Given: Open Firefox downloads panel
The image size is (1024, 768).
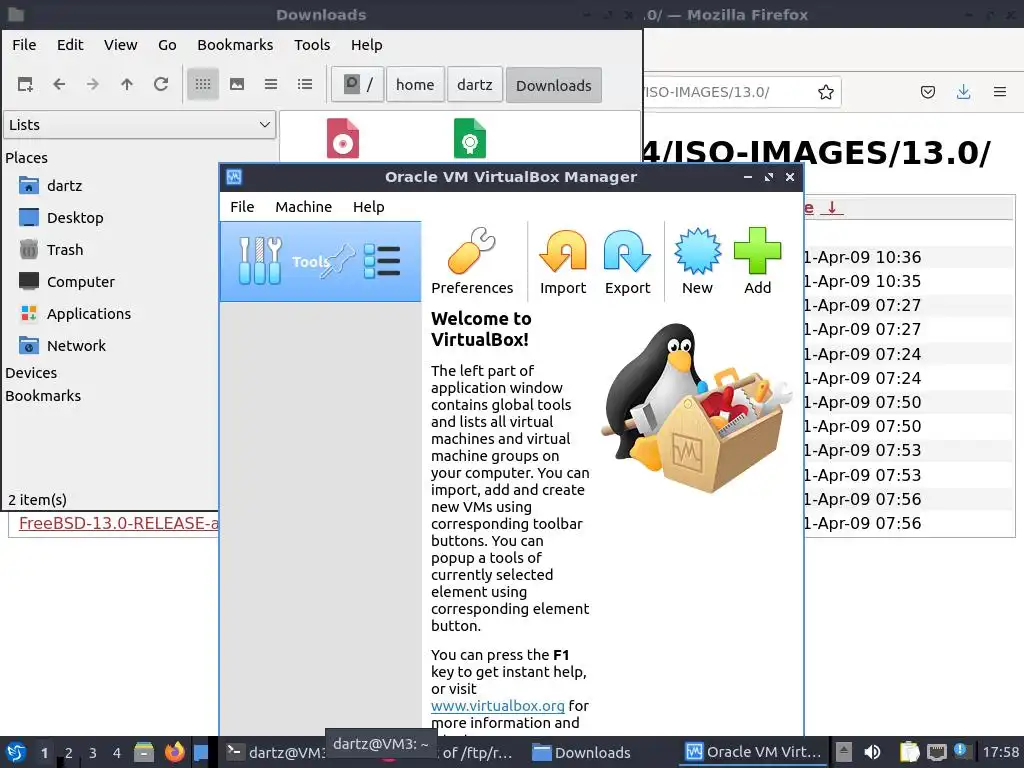Looking at the screenshot, I should tap(963, 92).
